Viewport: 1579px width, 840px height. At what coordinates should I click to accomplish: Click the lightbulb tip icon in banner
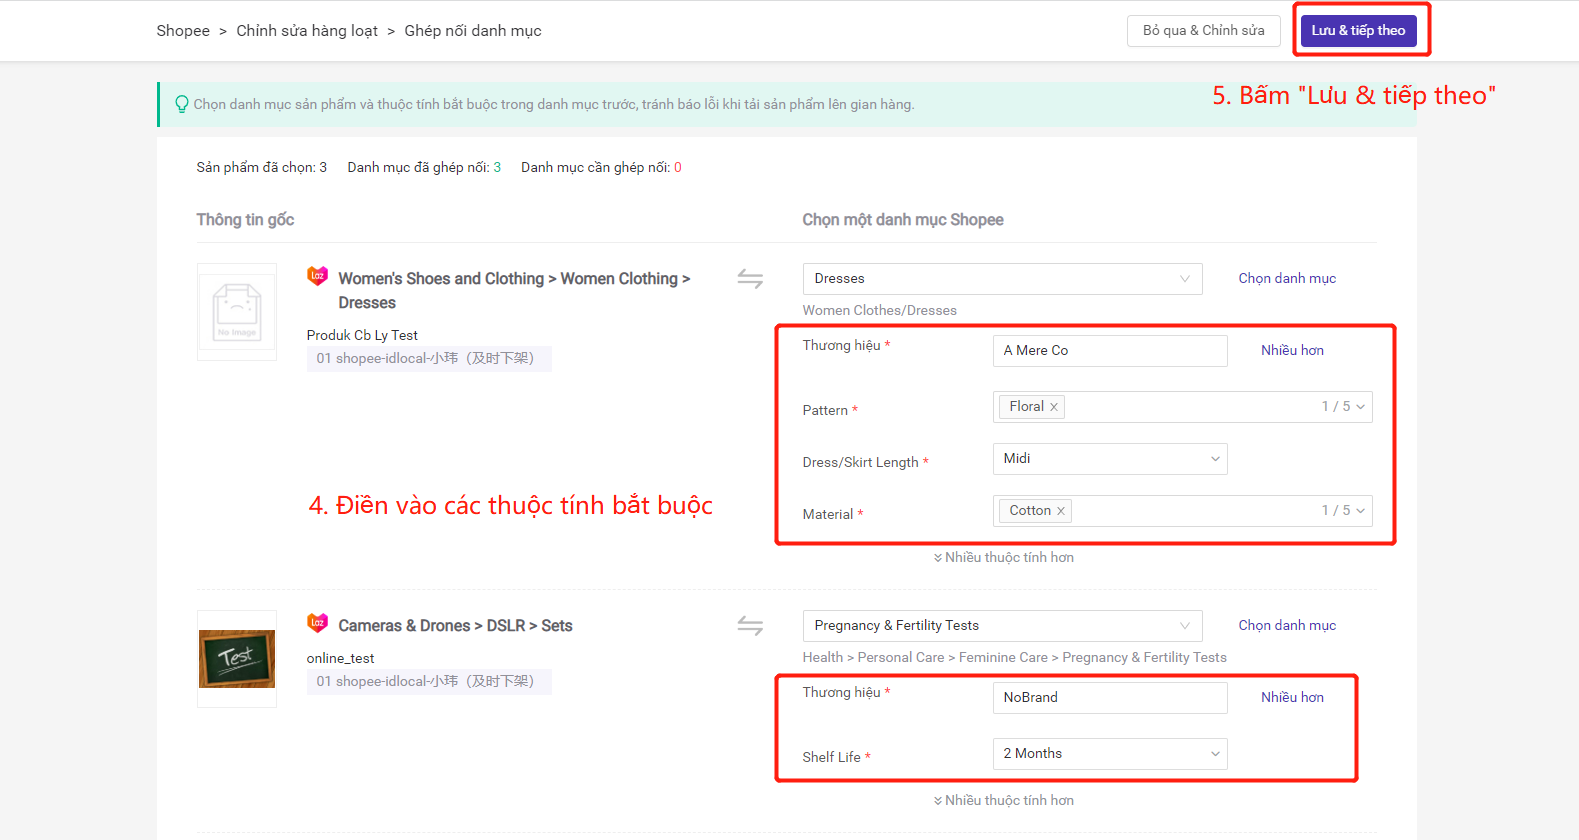pyautogui.click(x=182, y=104)
